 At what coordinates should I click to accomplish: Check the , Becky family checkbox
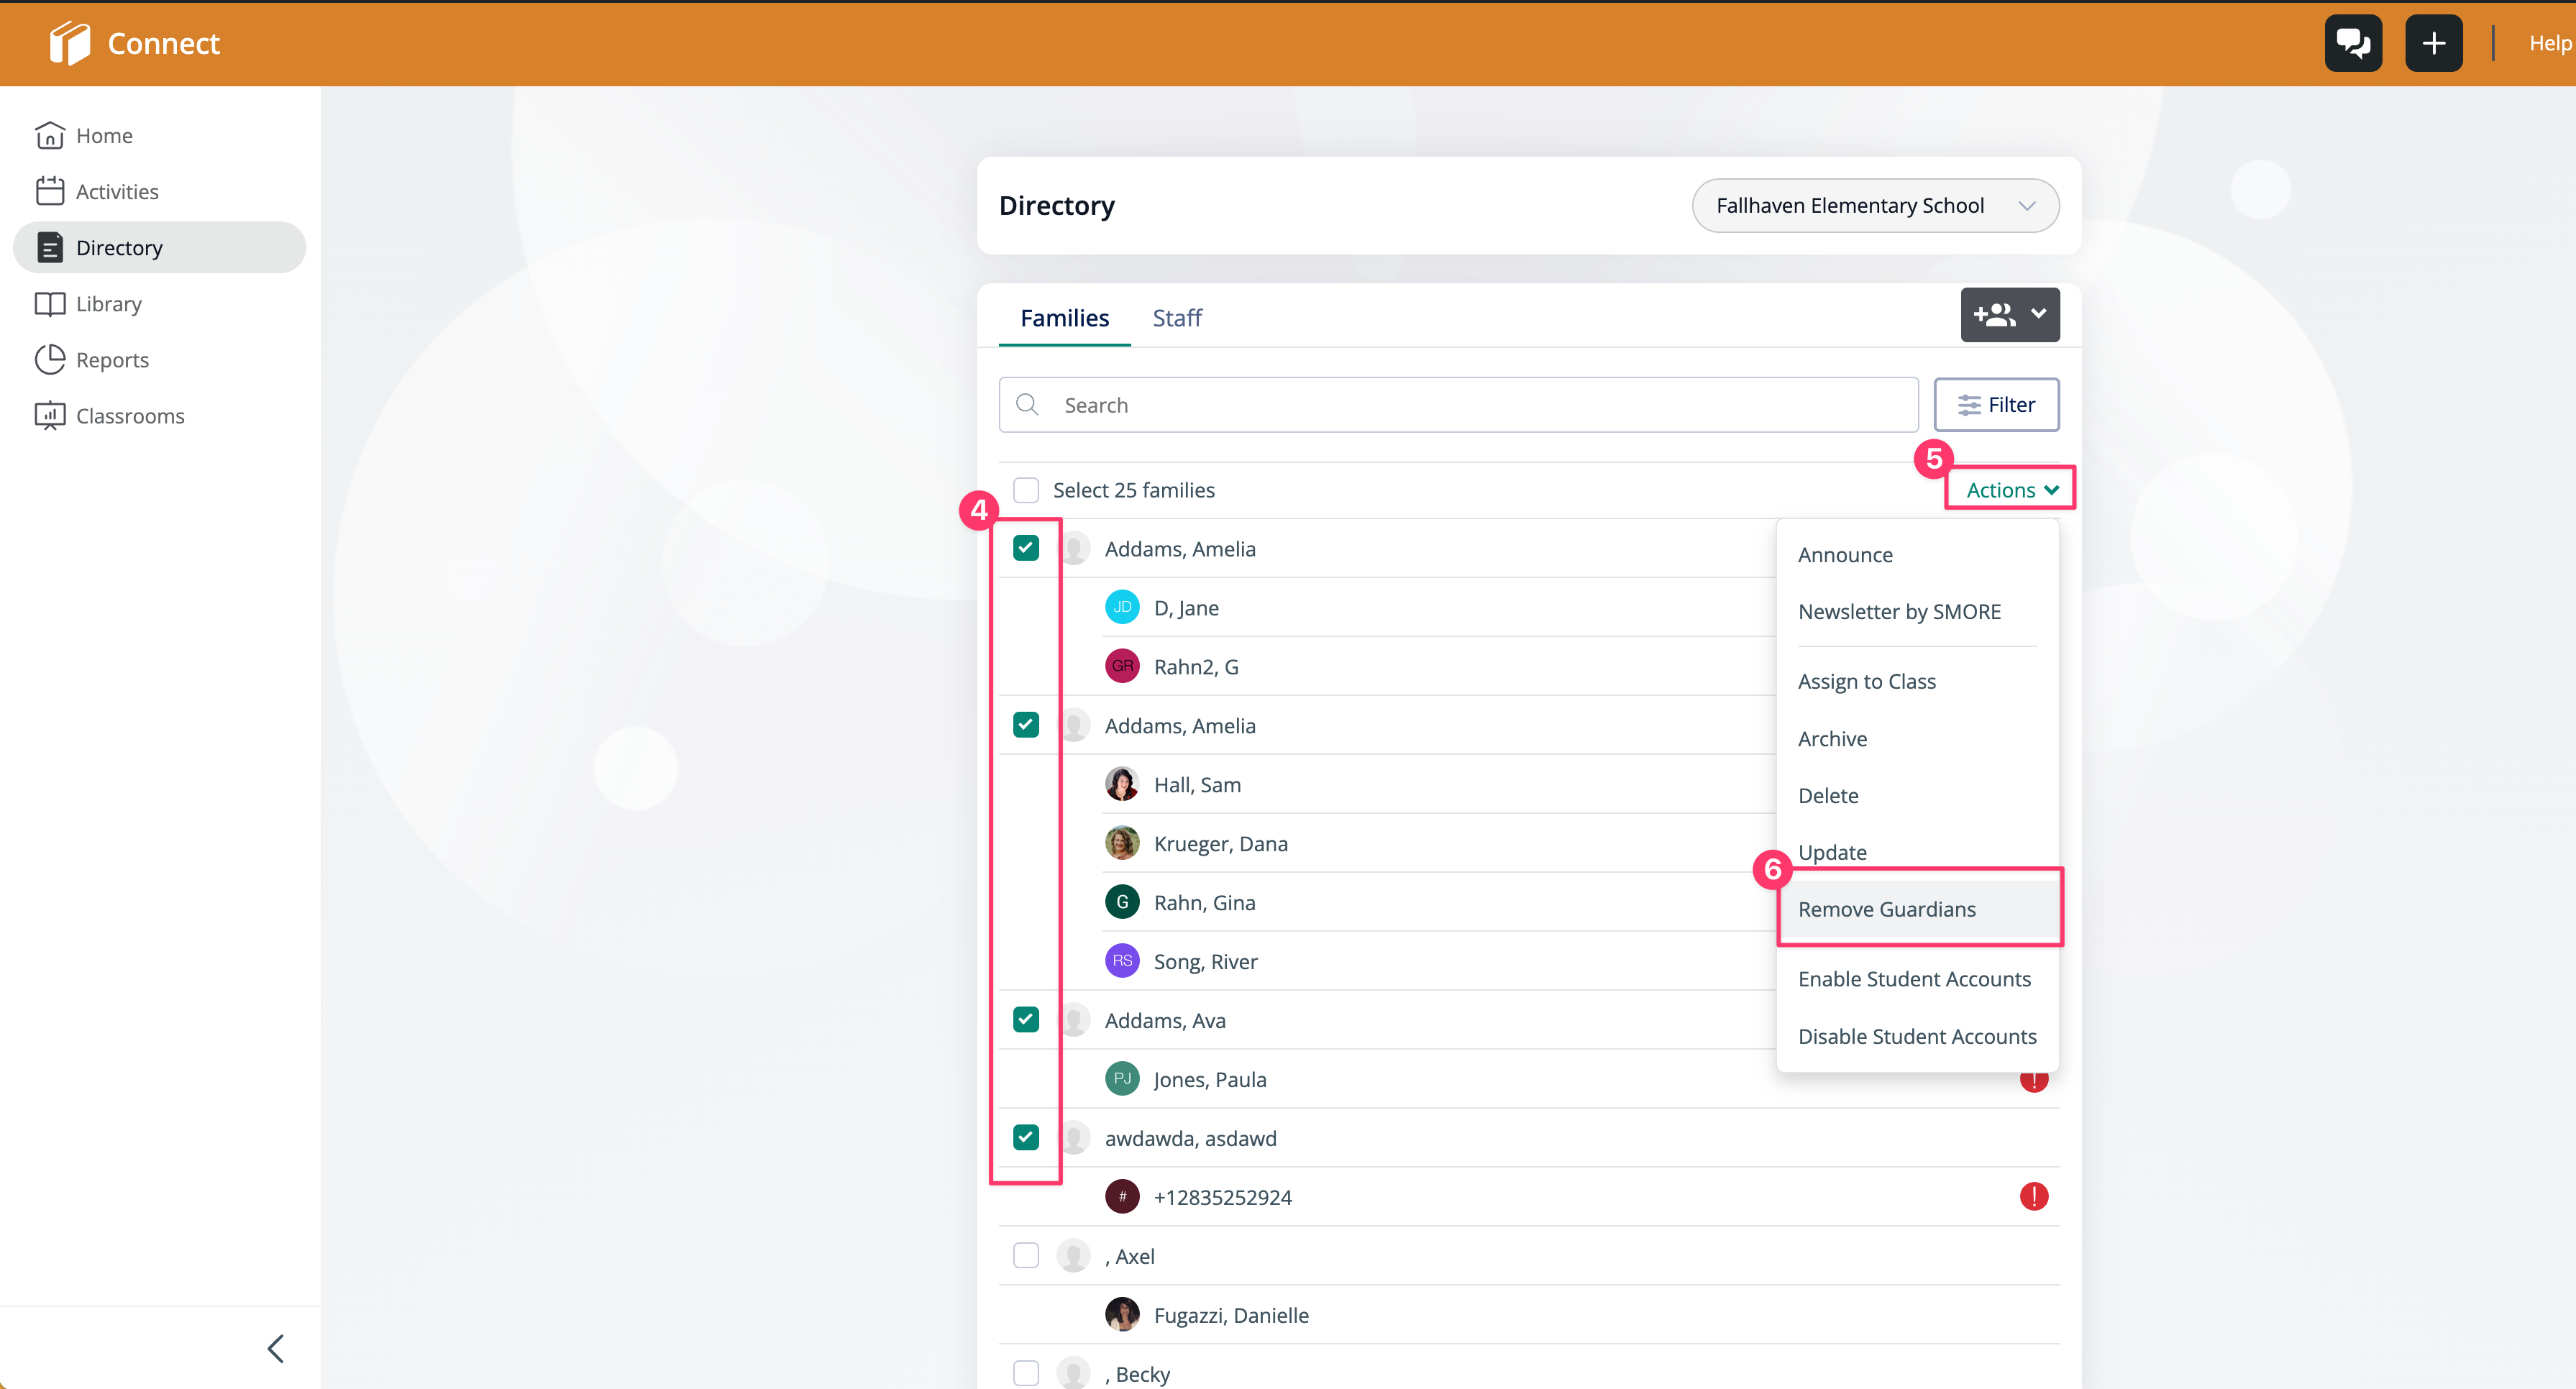click(1026, 1374)
